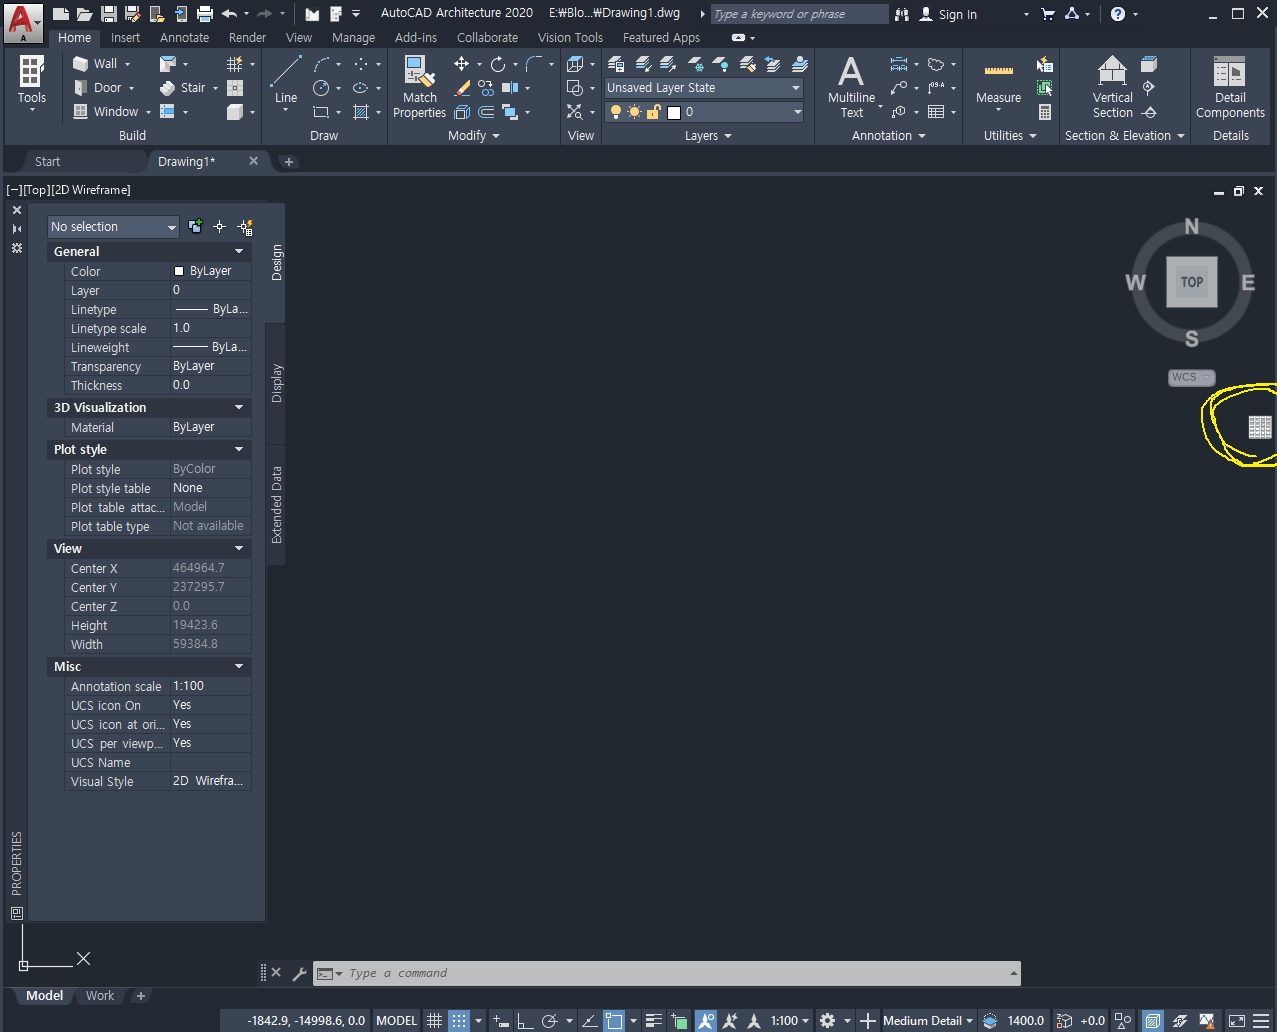The height and width of the screenshot is (1032, 1277).
Task: Open workspace switching gear icon in status bar
Action: (x=827, y=1021)
